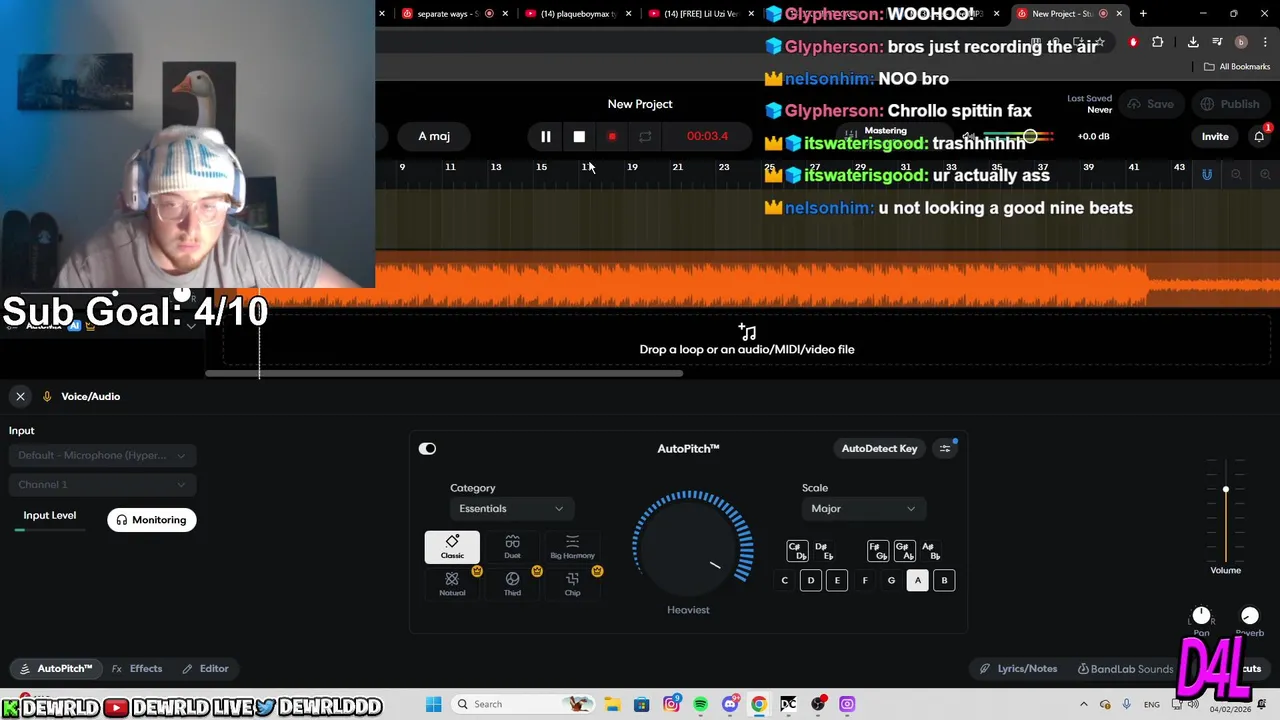Open a new browser tab

click(1143, 14)
